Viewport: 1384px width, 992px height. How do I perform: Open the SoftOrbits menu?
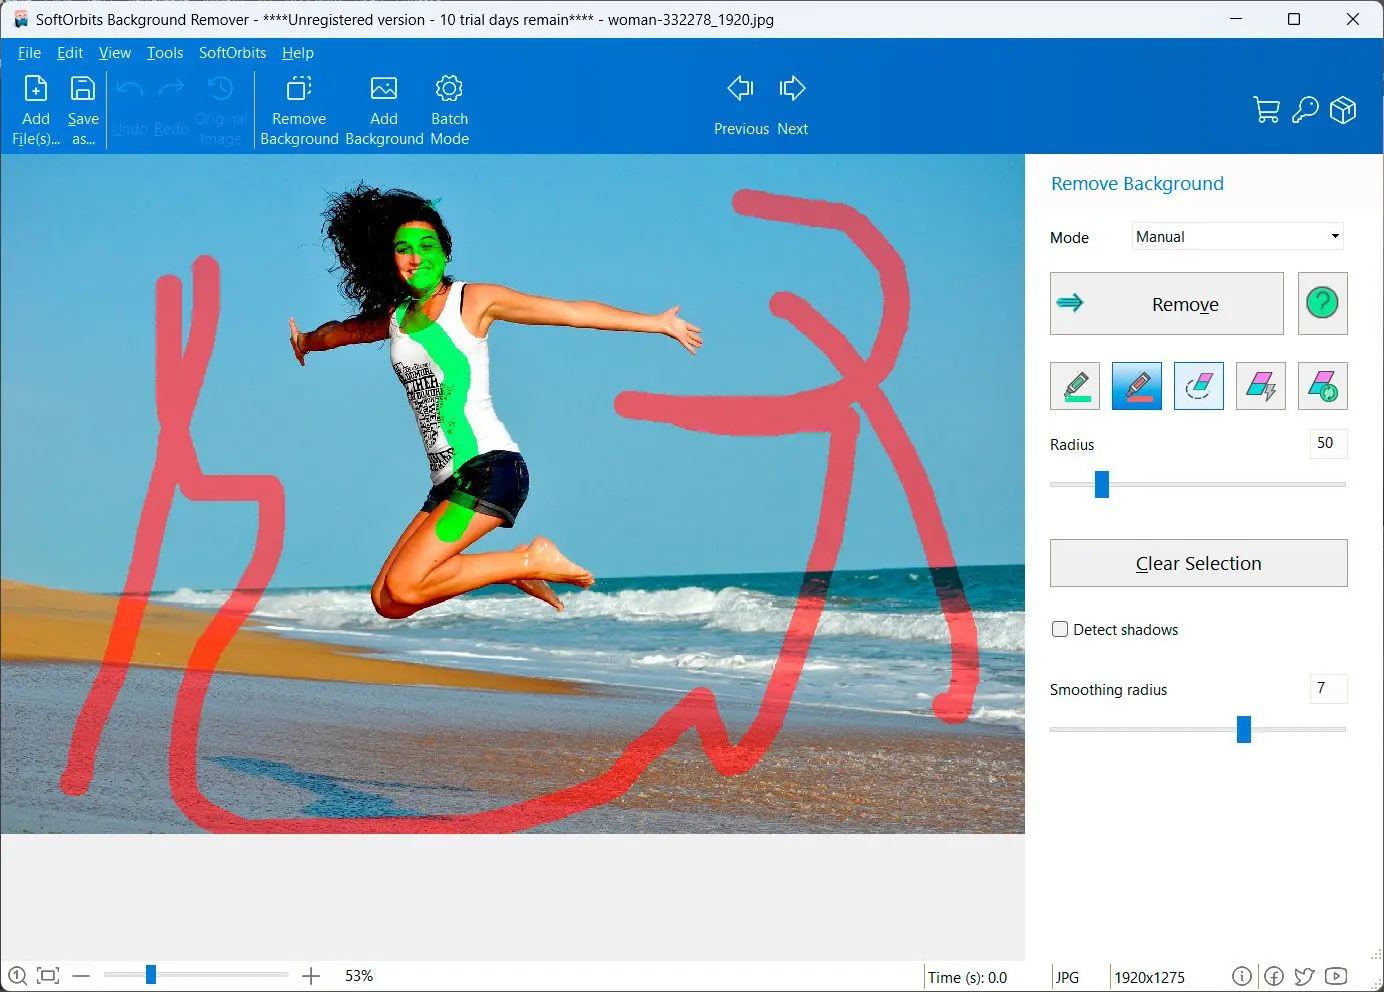[232, 53]
